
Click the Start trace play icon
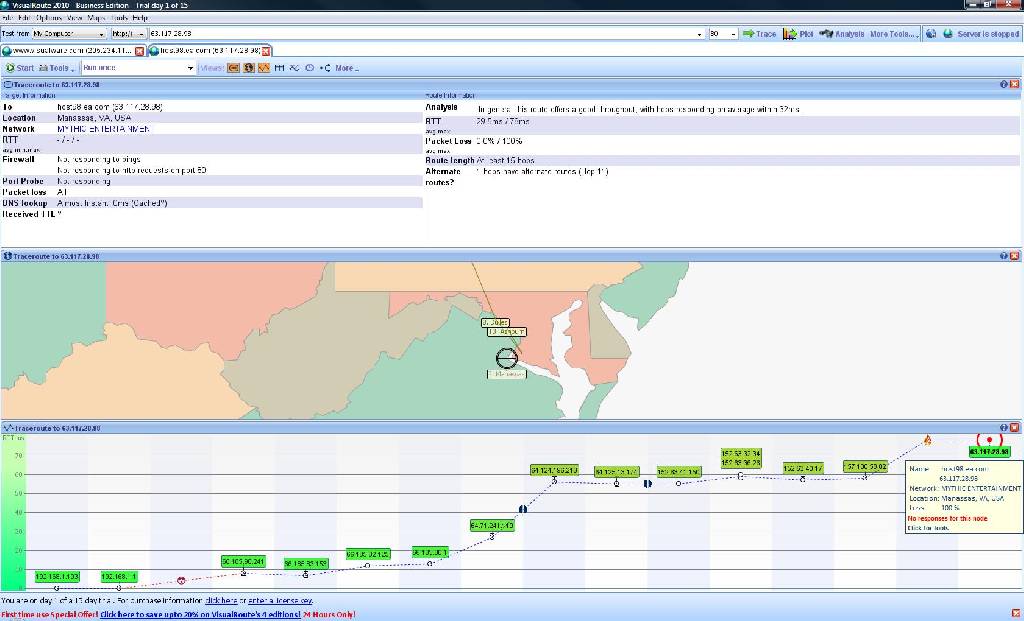click(19, 68)
